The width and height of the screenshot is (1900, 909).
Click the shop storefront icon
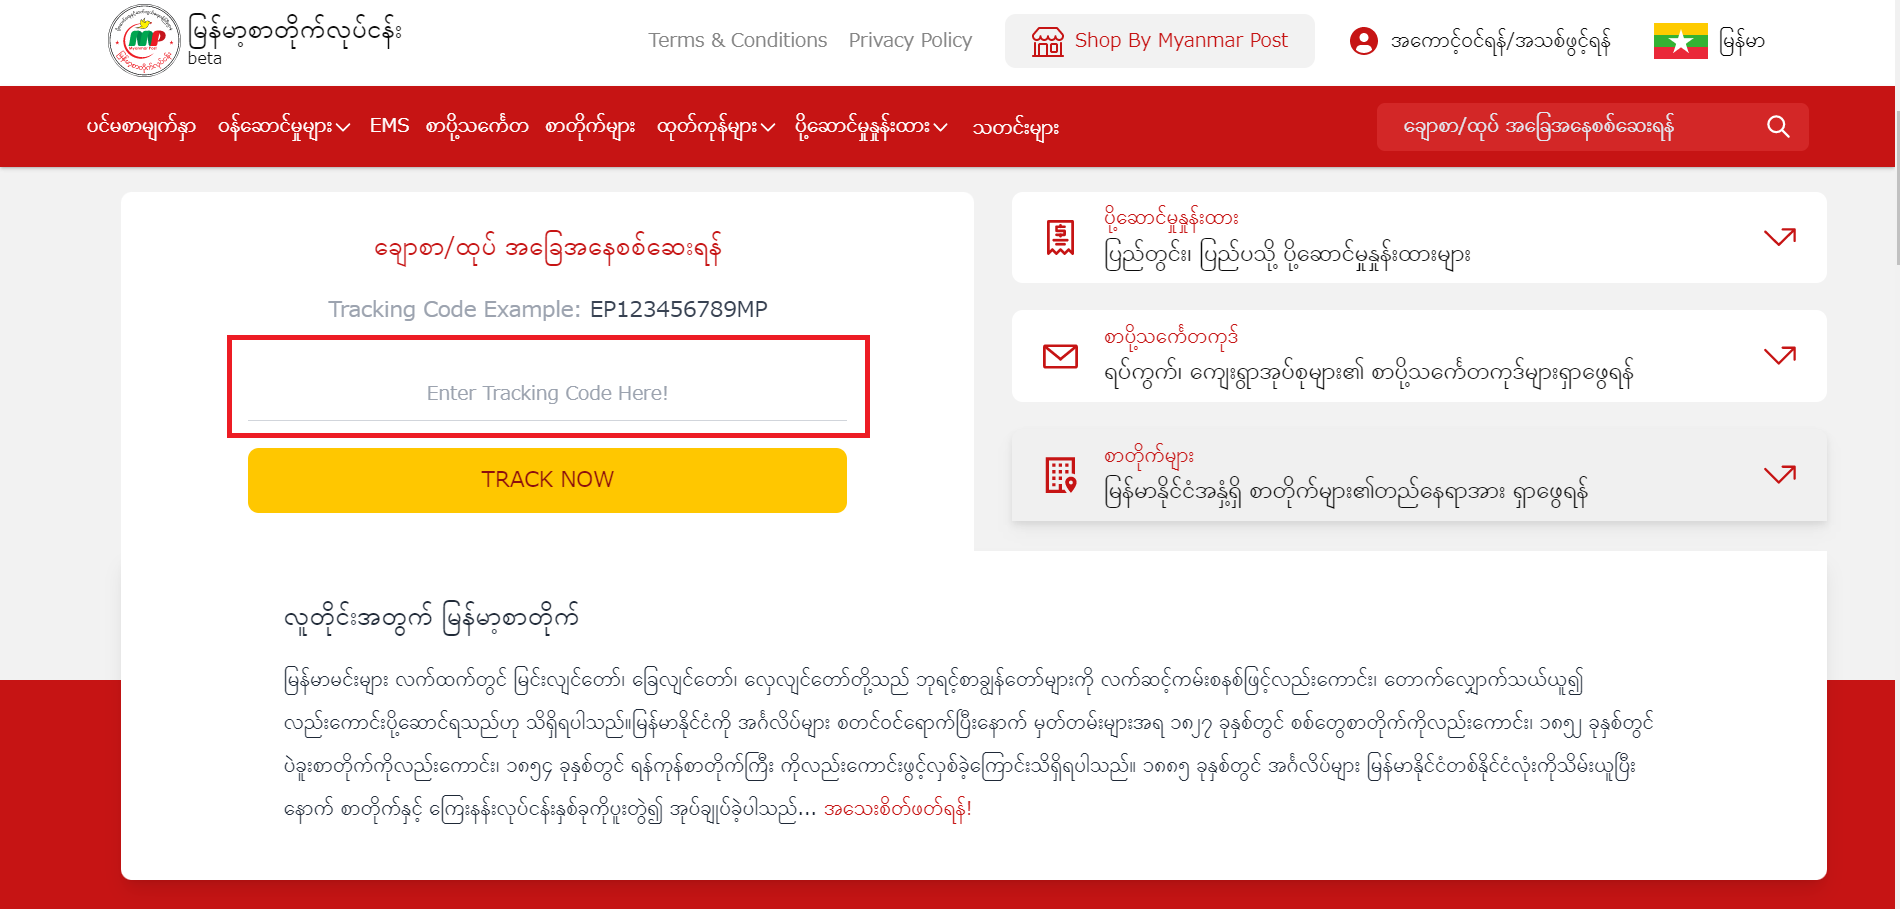coord(1047,41)
